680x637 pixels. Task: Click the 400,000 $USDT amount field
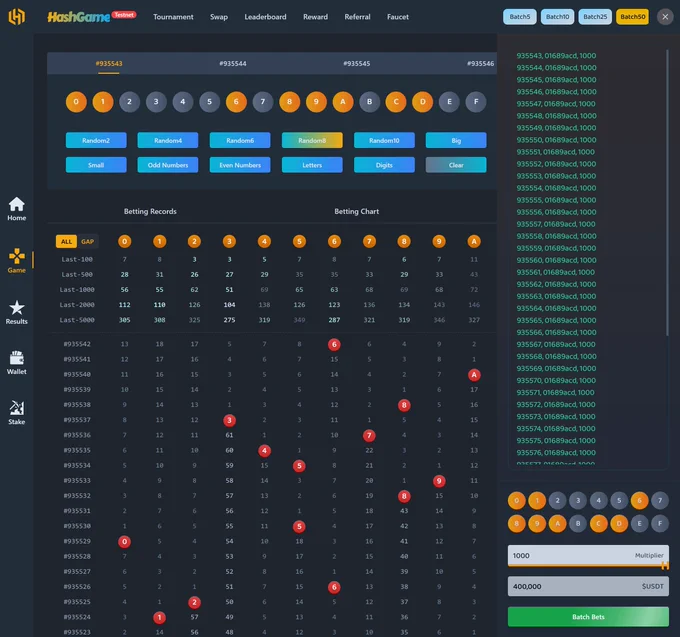[x=588, y=586]
